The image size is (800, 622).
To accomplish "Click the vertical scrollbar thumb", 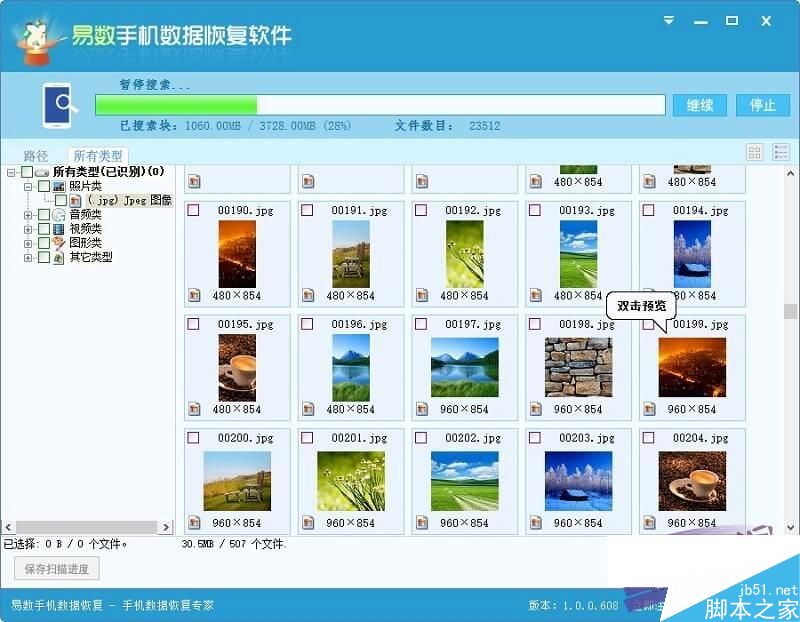I will [790, 311].
